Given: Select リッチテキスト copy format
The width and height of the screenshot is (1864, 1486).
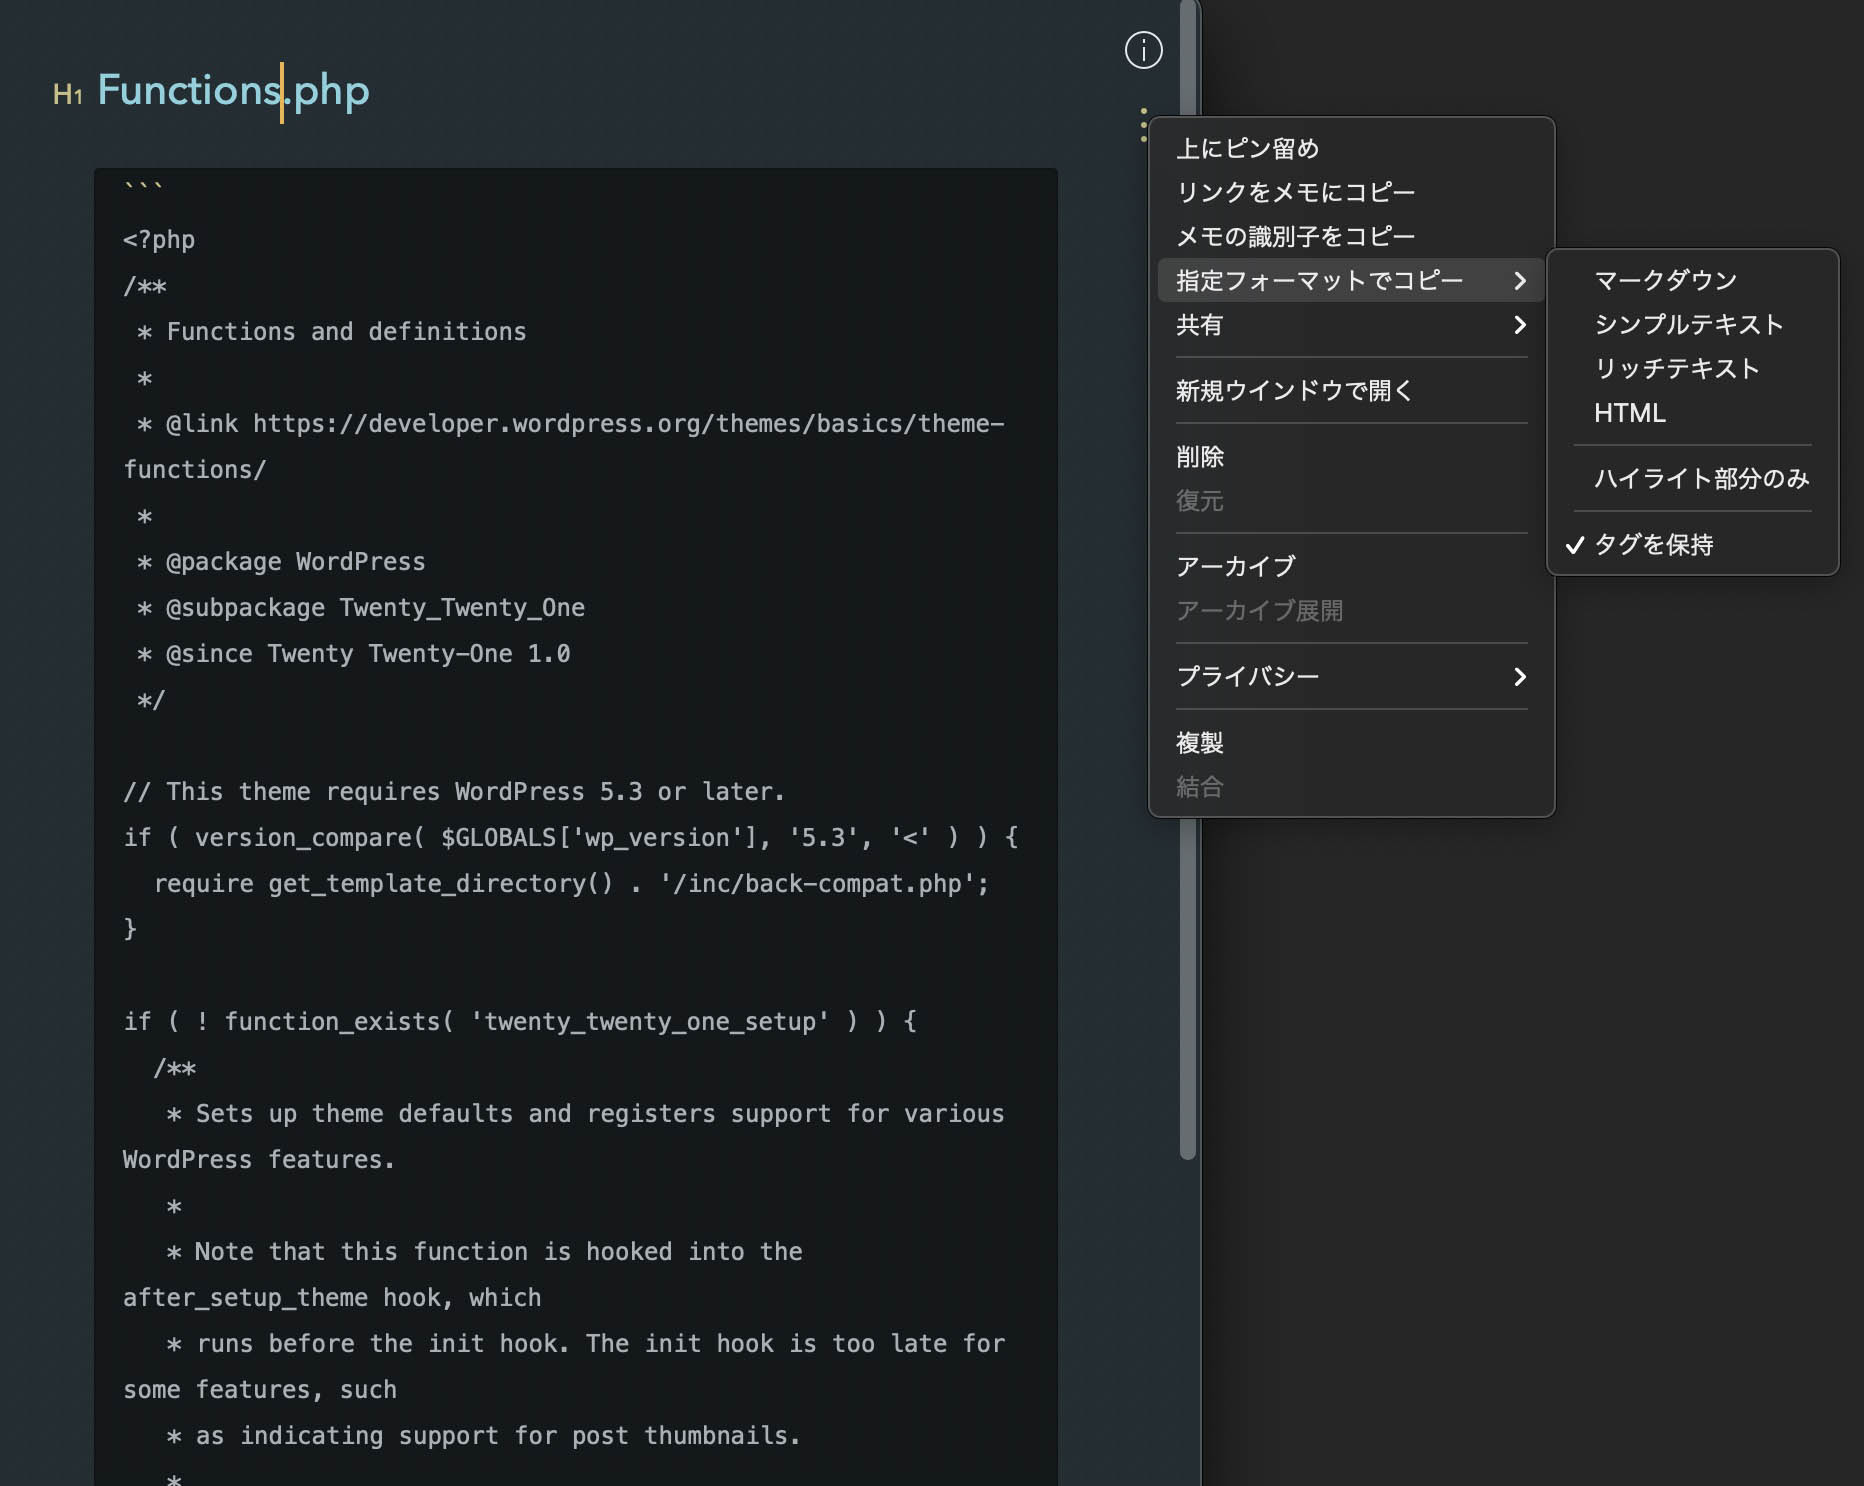Looking at the screenshot, I should tap(1676, 369).
